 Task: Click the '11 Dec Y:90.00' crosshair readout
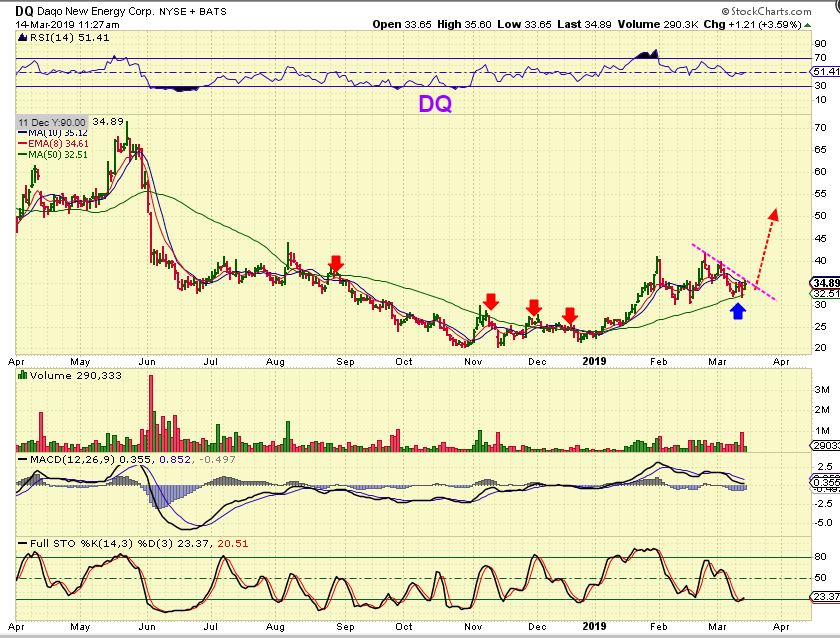tap(52, 122)
